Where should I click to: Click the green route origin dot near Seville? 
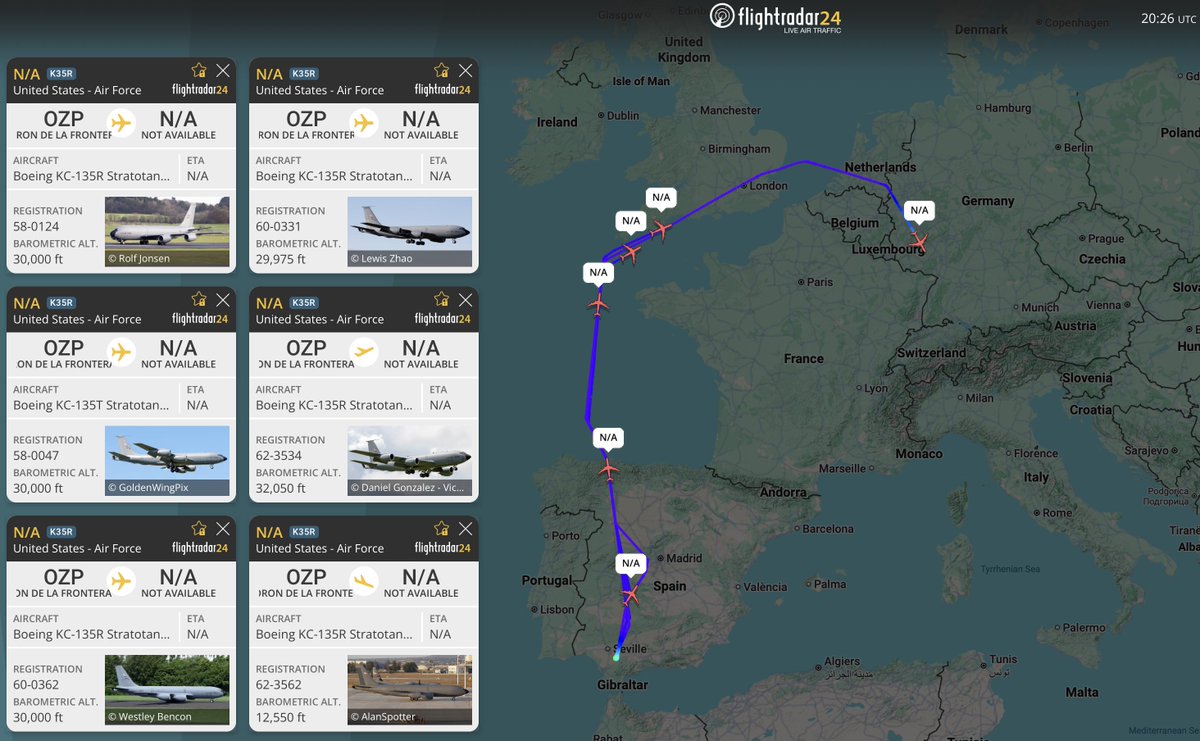tap(616, 657)
